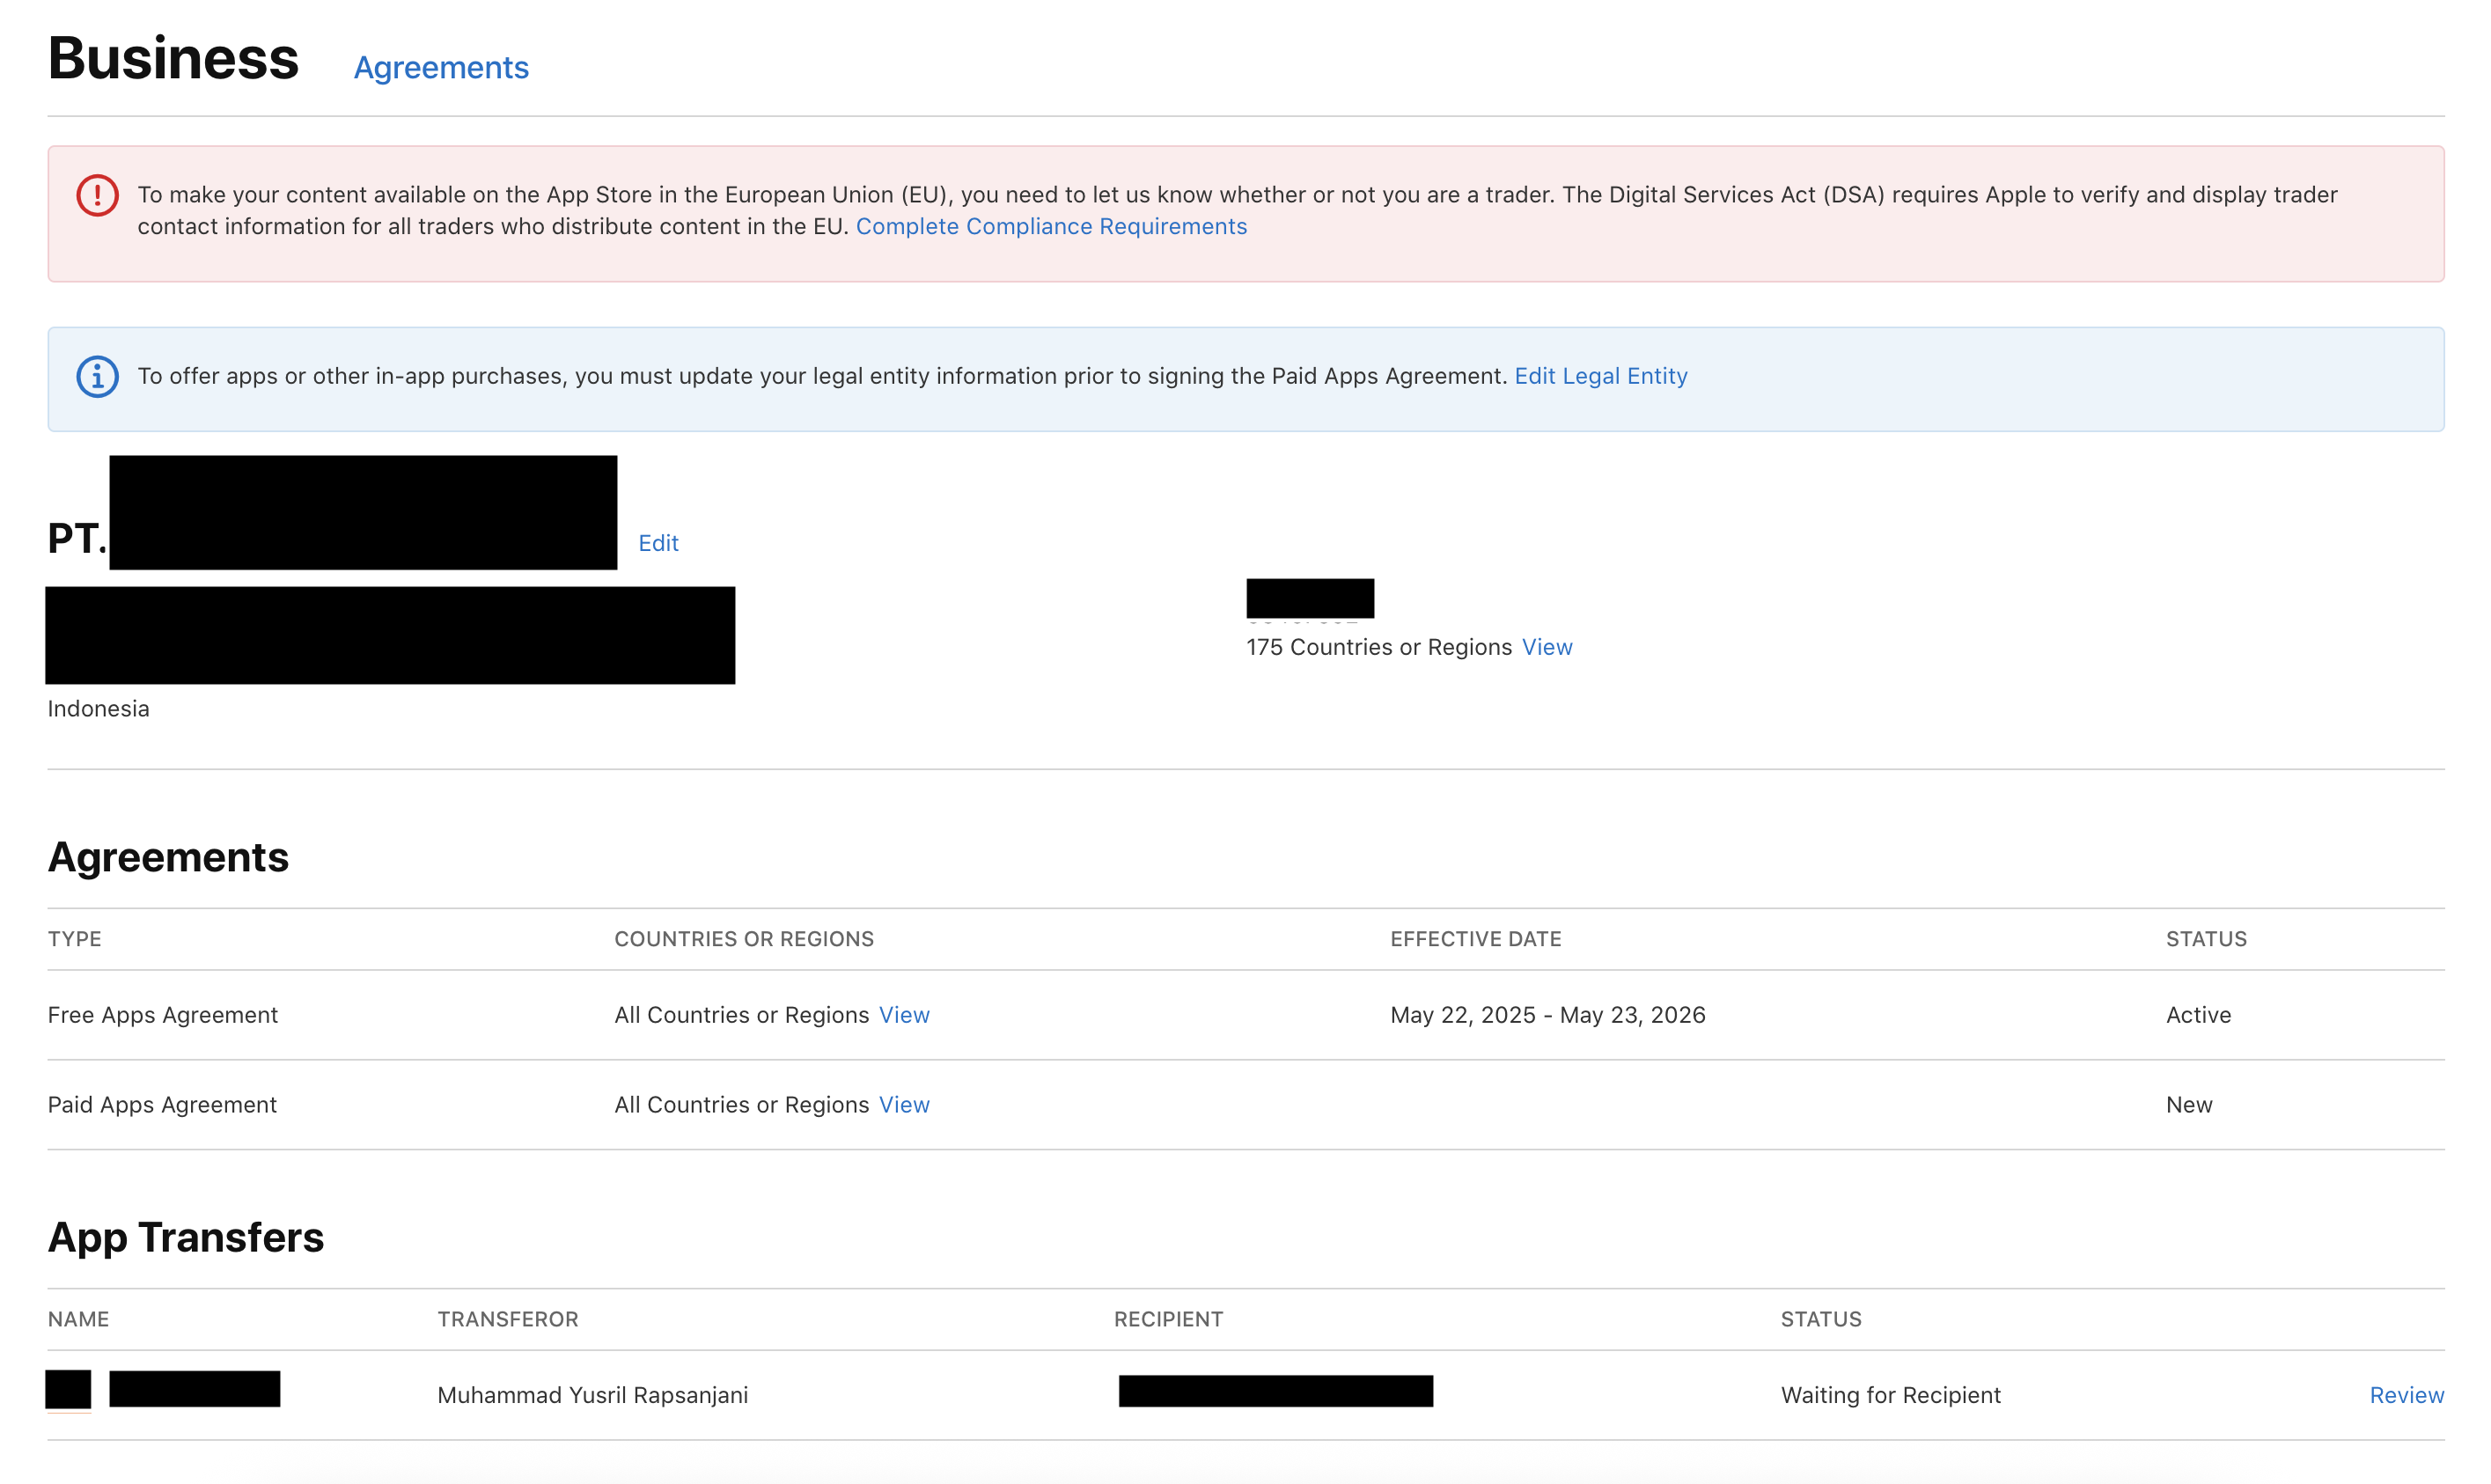Viewport: 2491px width, 1484px height.
Task: Click the STATUS header in Agreements table
Action: point(2205,939)
